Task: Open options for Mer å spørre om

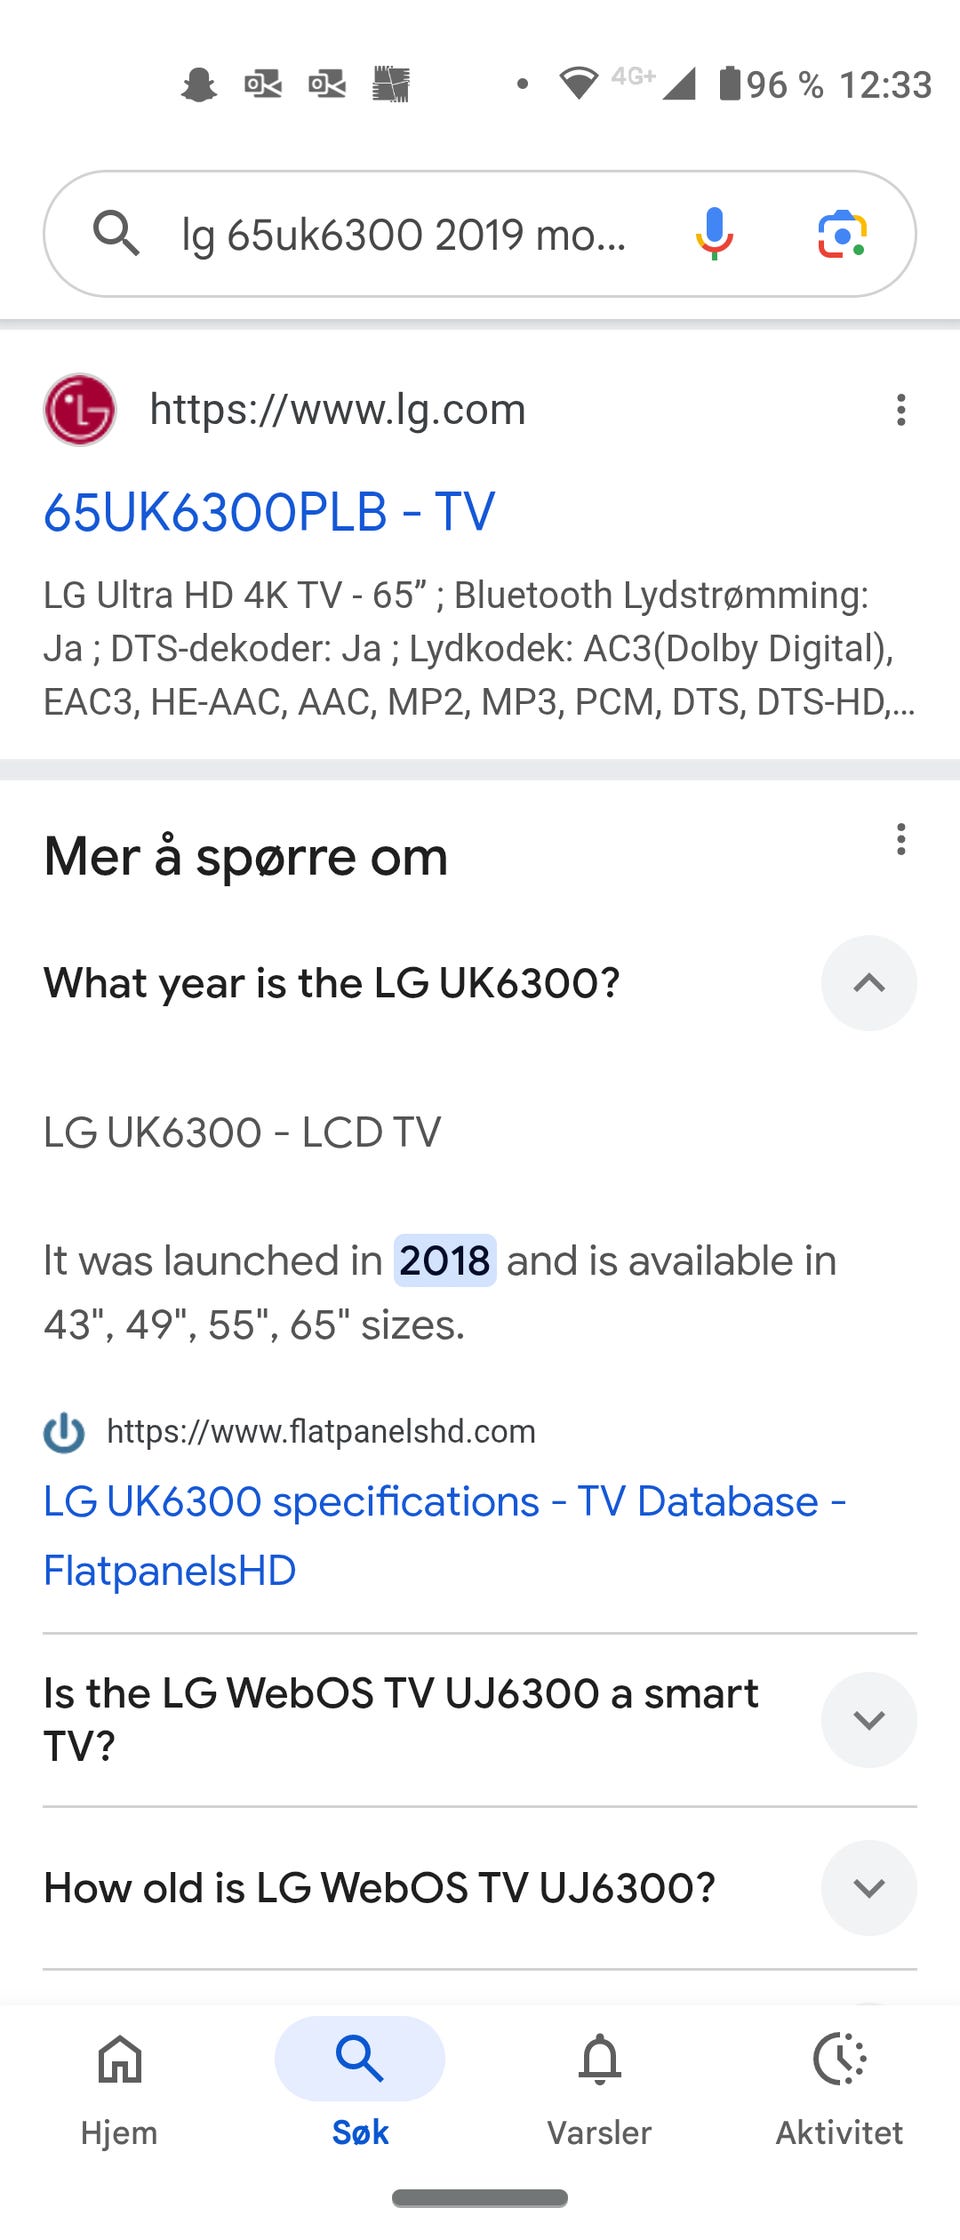Action: [x=901, y=839]
